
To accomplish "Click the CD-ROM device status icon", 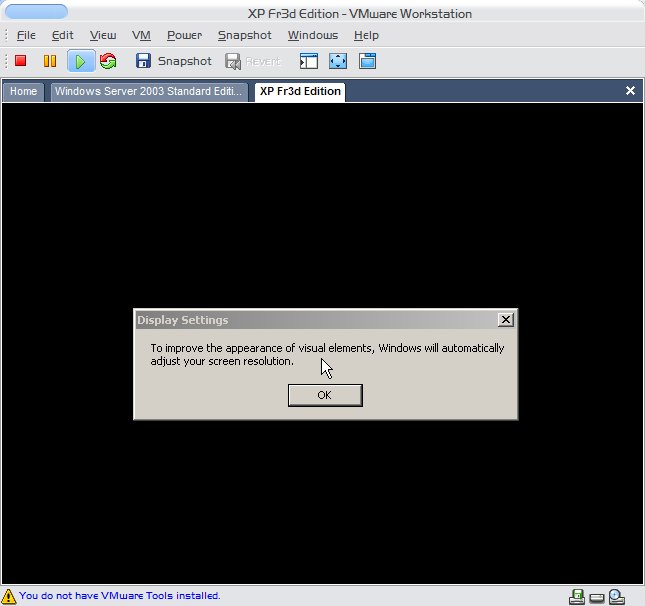I will tap(617, 597).
